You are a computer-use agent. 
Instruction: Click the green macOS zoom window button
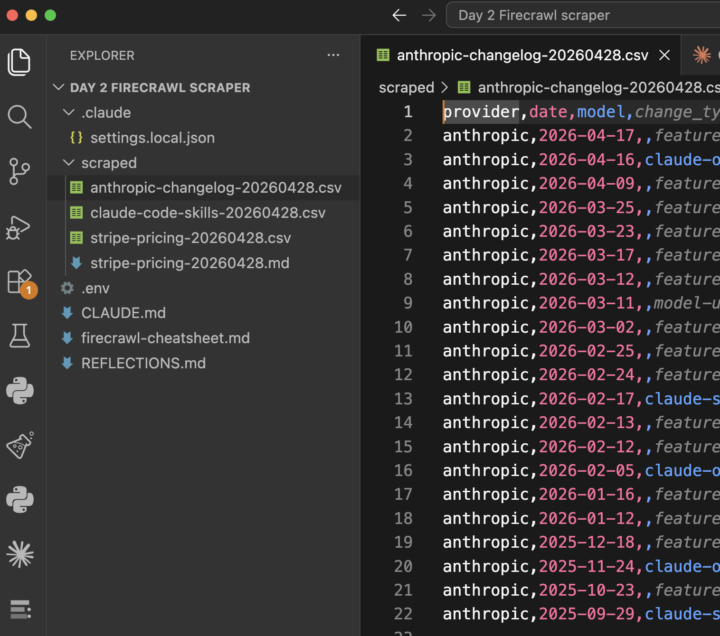pos(51,15)
